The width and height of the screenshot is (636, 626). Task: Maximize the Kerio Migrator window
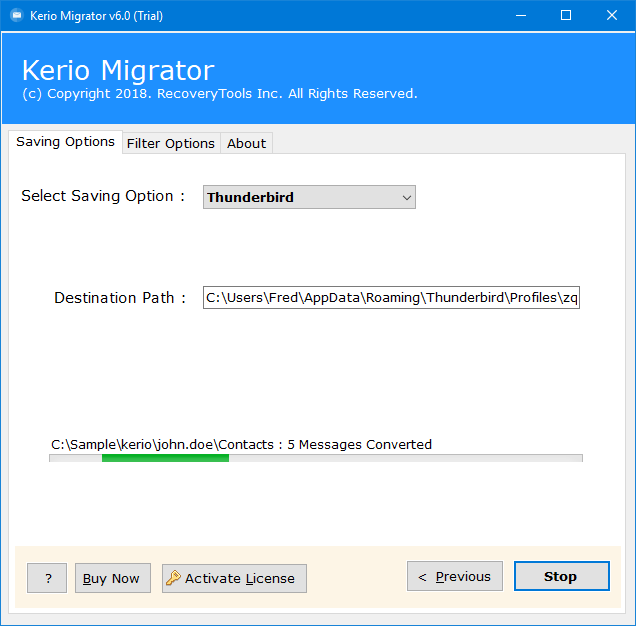[566, 15]
